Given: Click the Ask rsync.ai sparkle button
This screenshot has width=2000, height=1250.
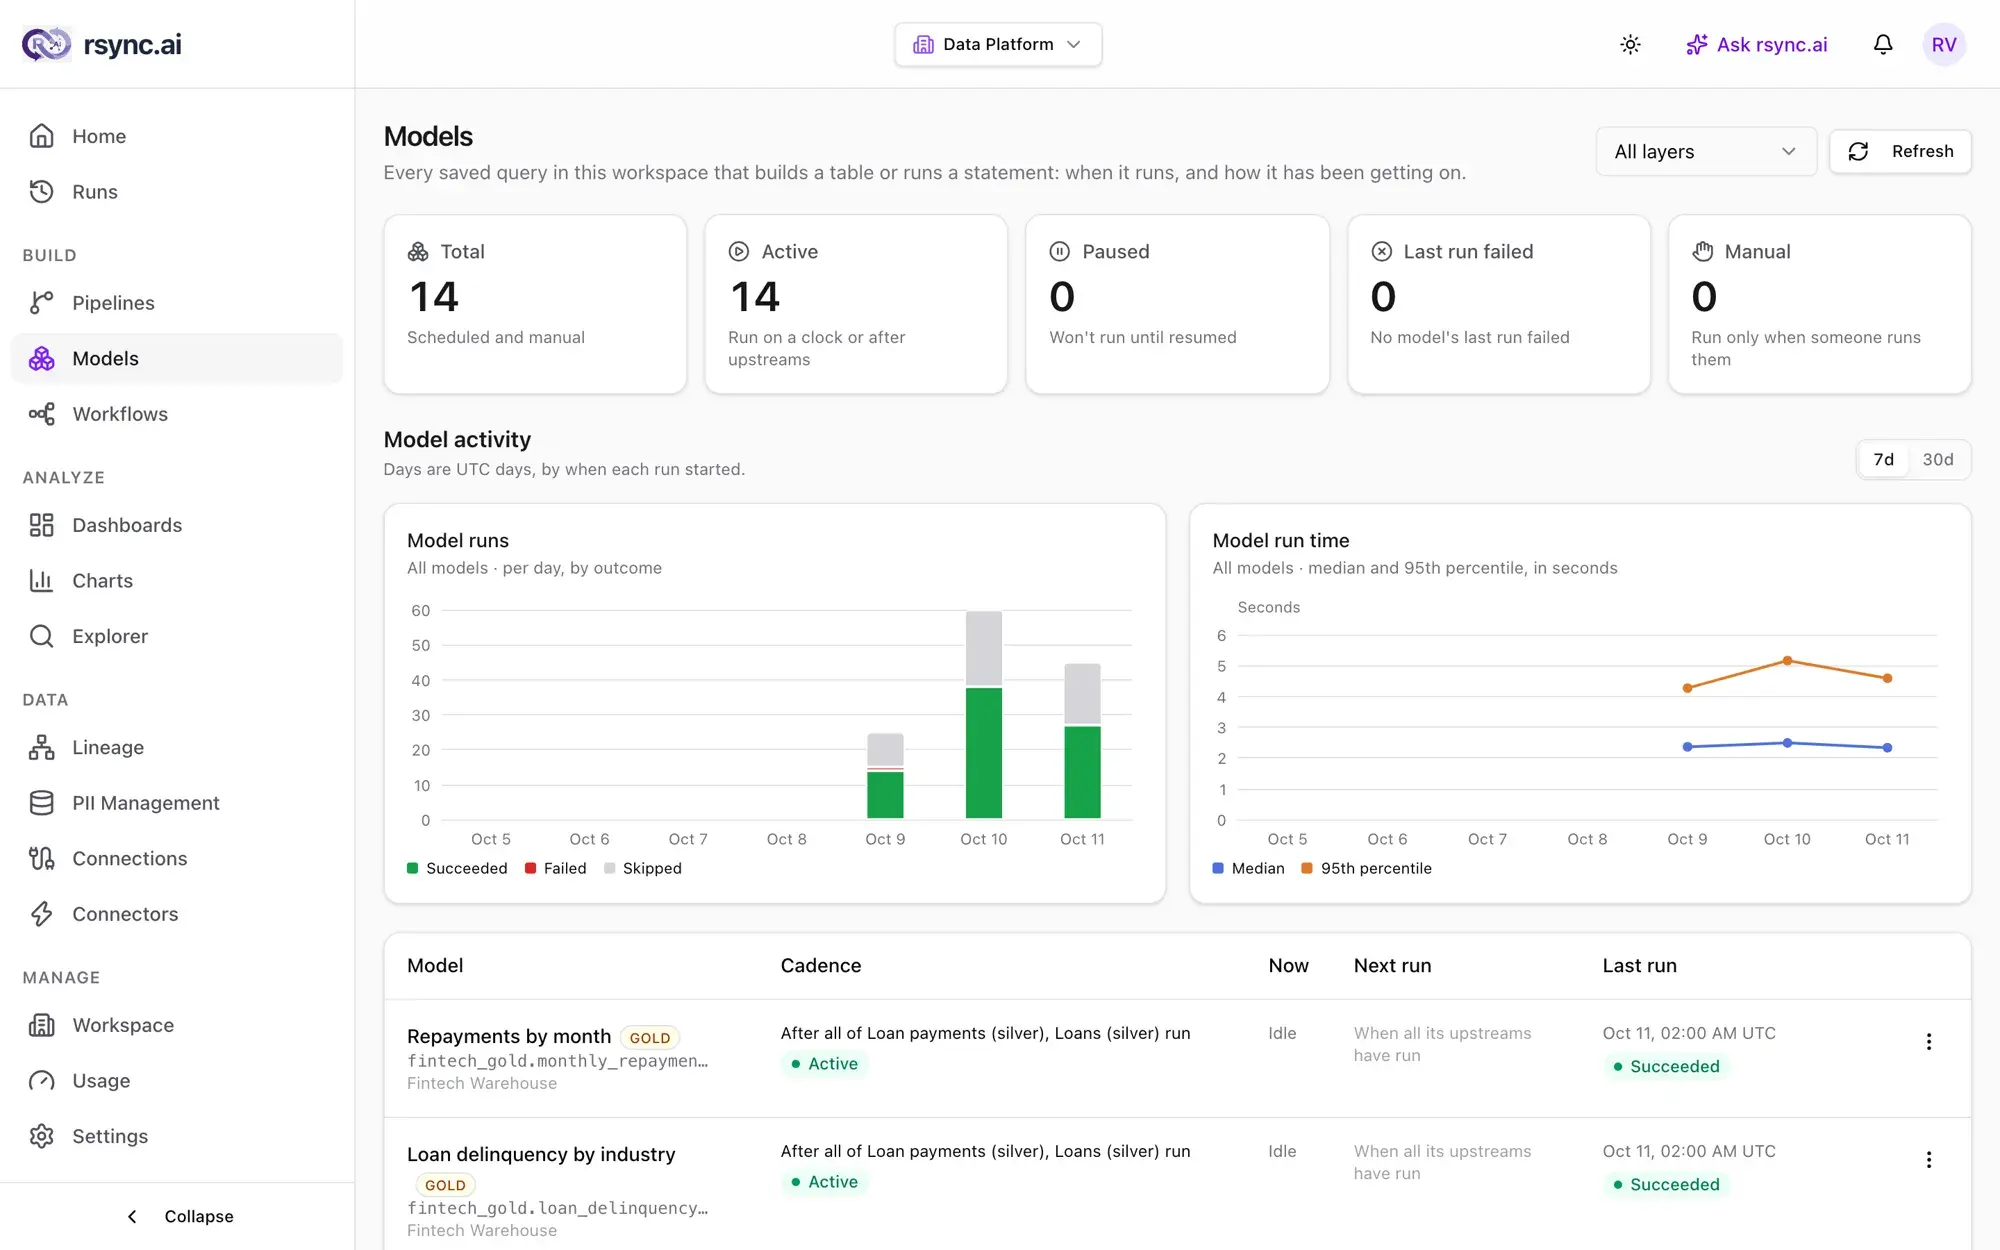Looking at the screenshot, I should coord(1756,44).
